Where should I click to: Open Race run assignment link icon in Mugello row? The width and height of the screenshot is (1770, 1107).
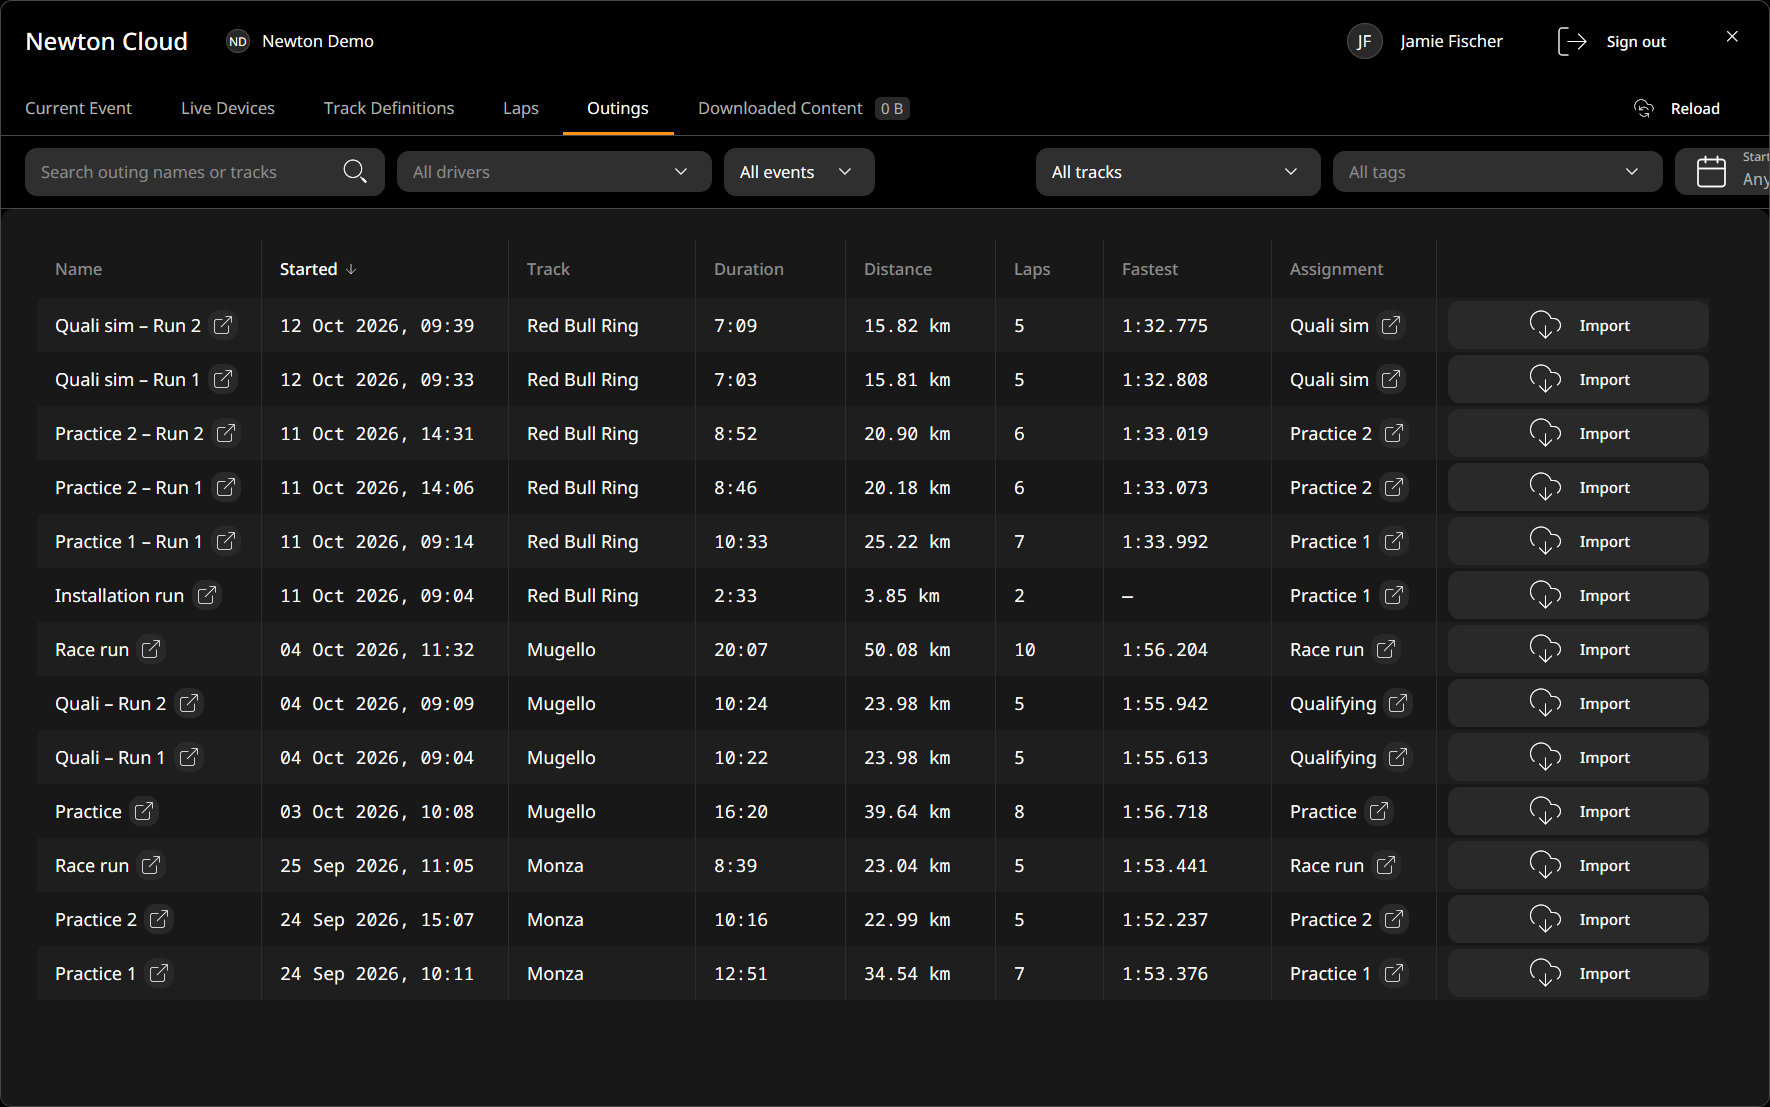tap(1385, 650)
